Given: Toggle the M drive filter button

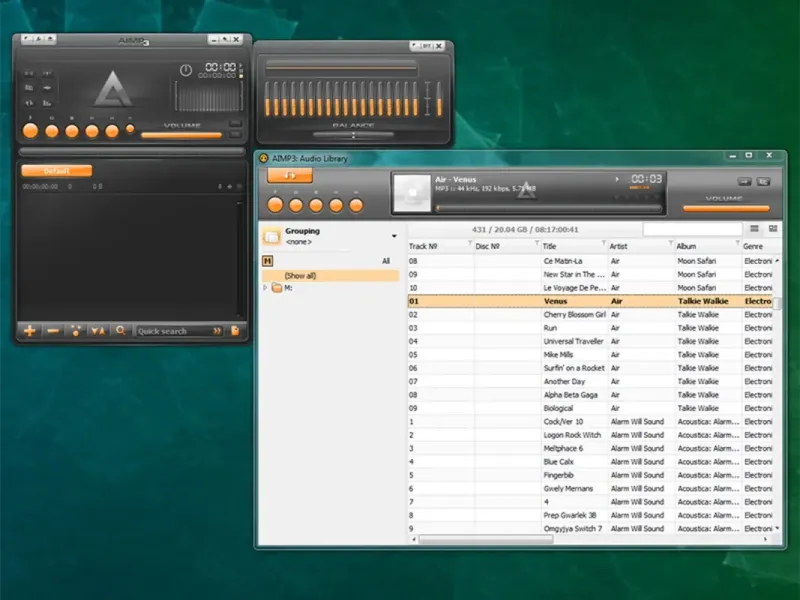Looking at the screenshot, I should 268,261.
